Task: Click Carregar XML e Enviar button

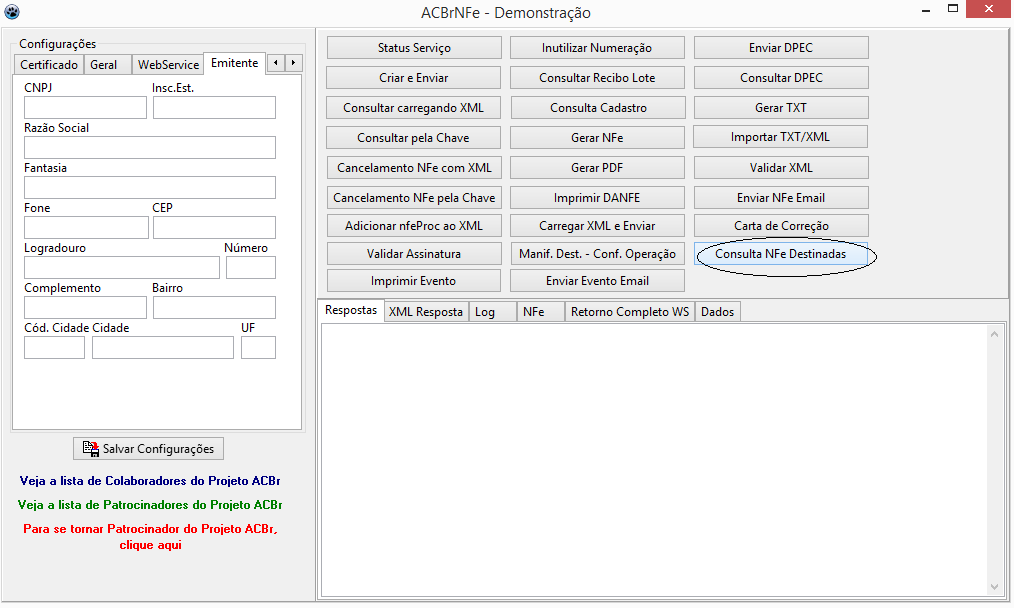Action: tap(598, 226)
